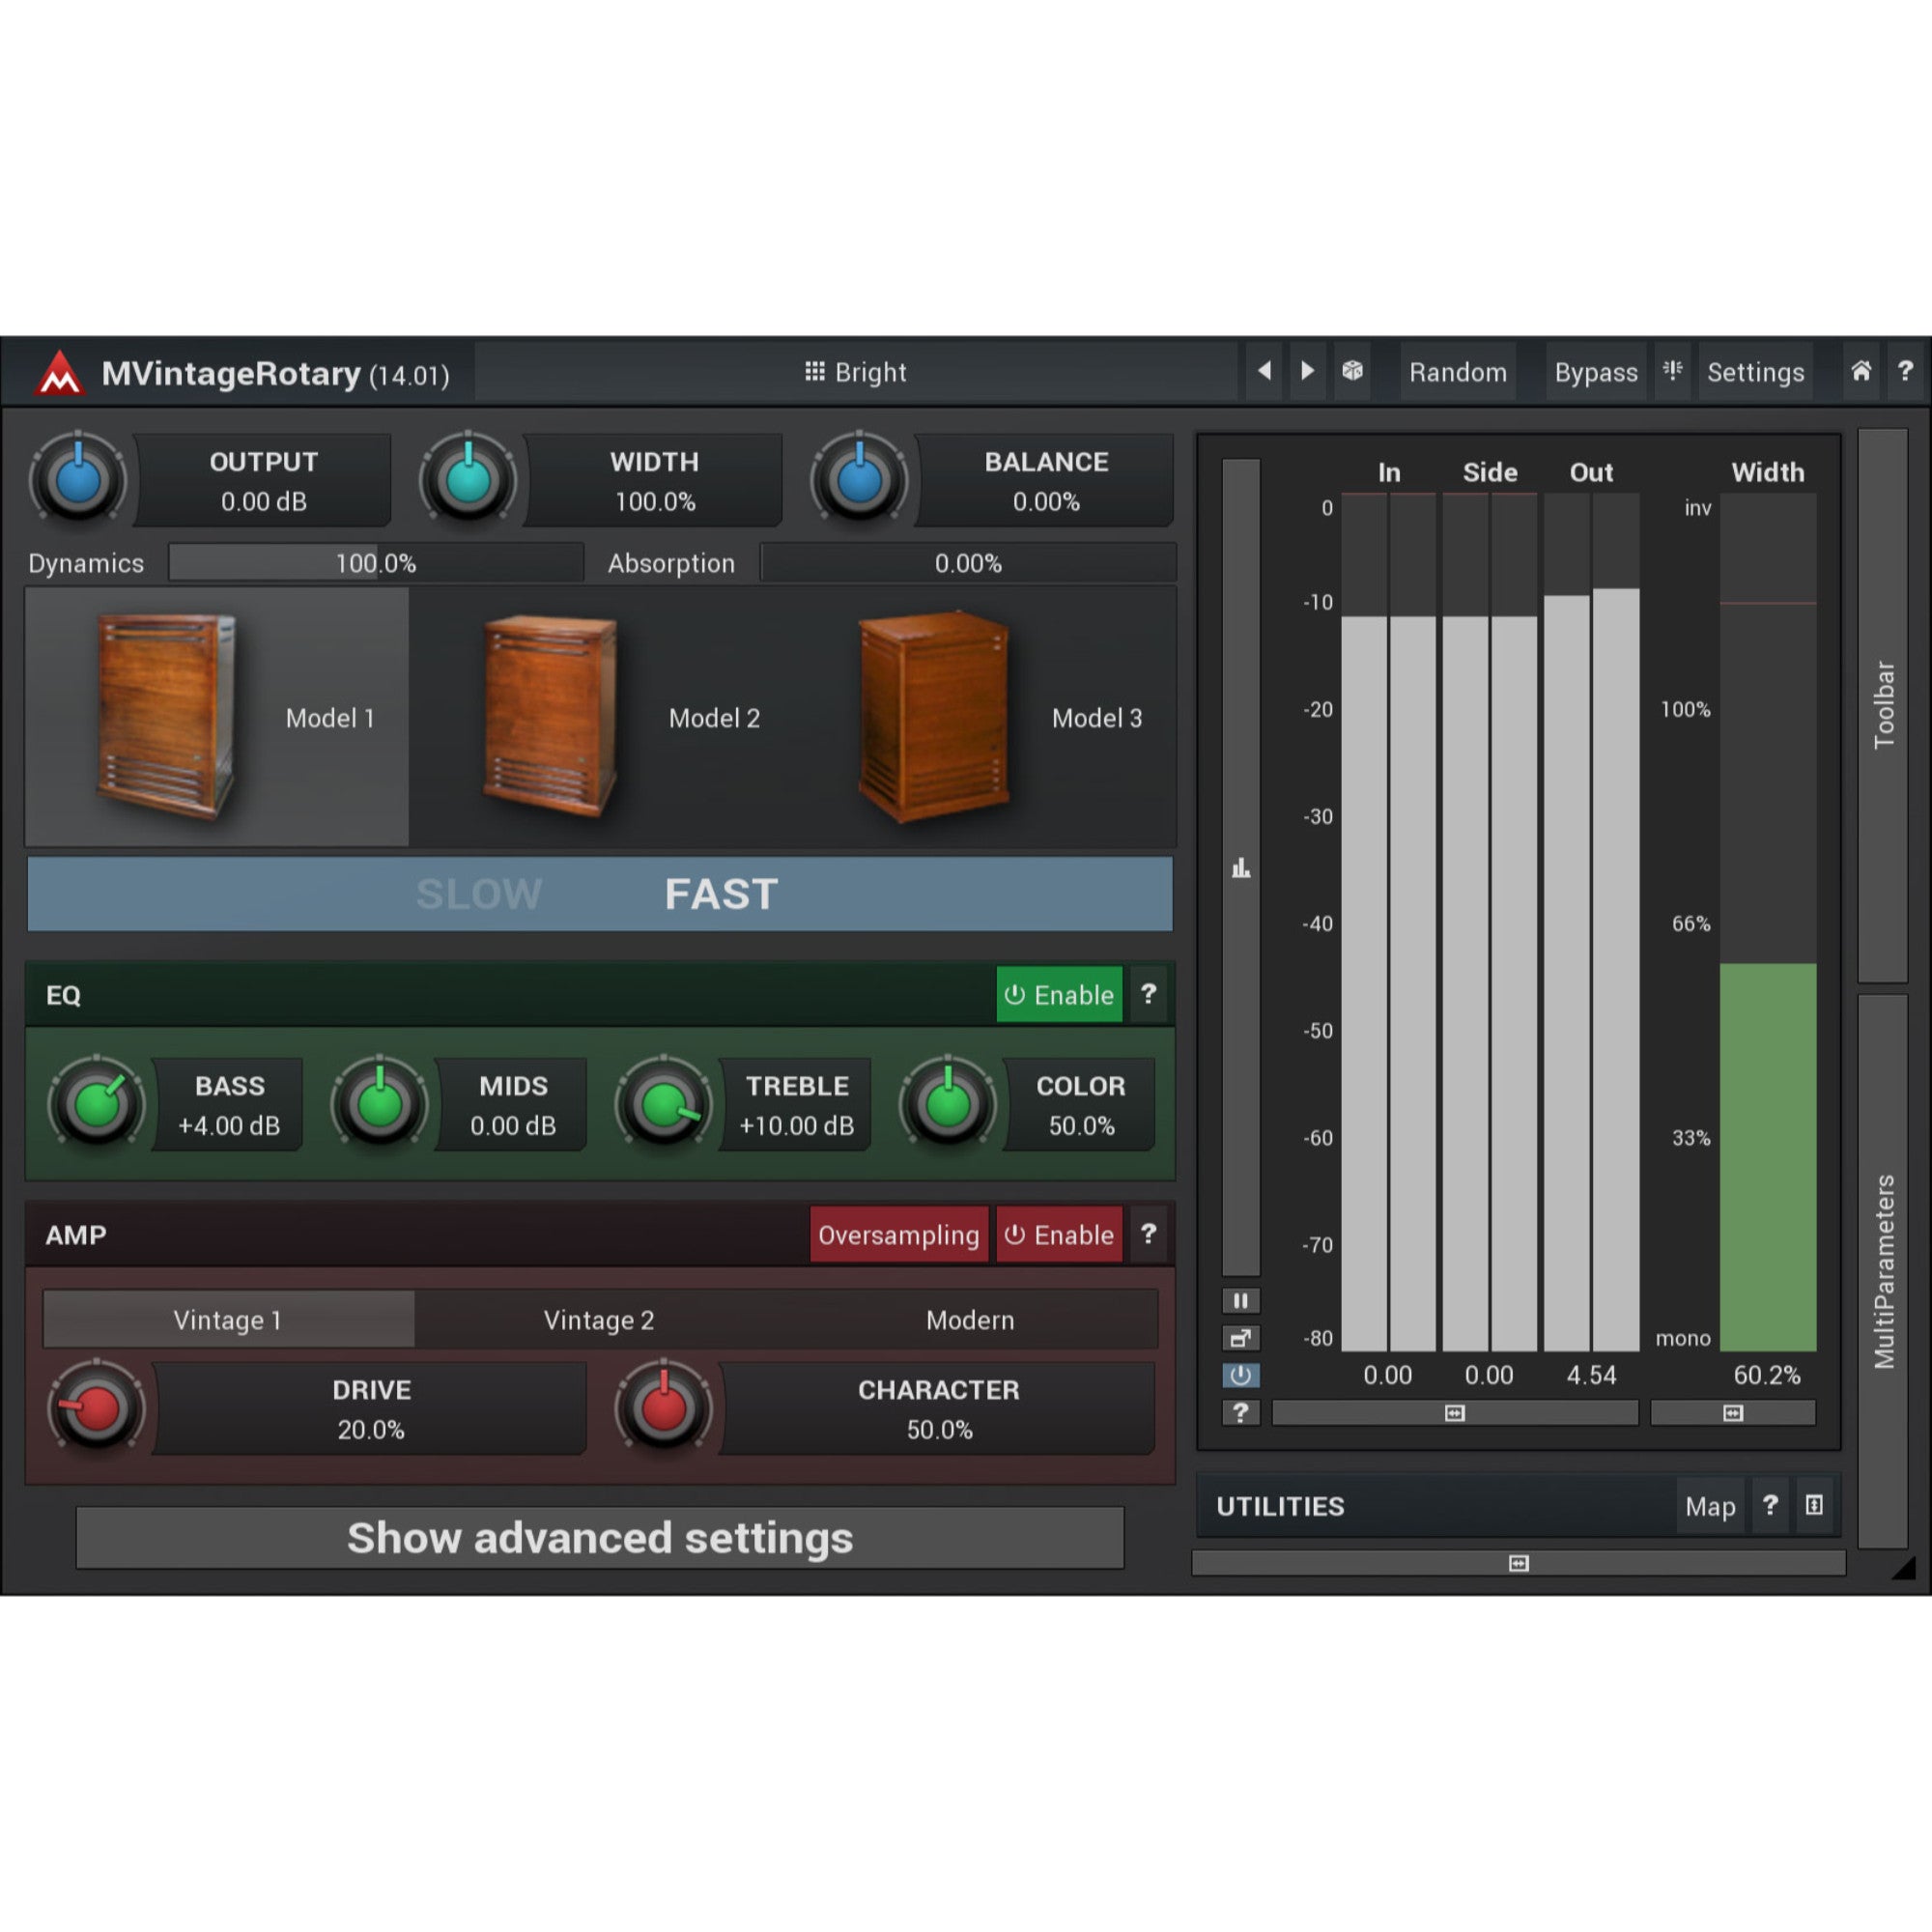Go to the next preset arrow

pos(1307,372)
